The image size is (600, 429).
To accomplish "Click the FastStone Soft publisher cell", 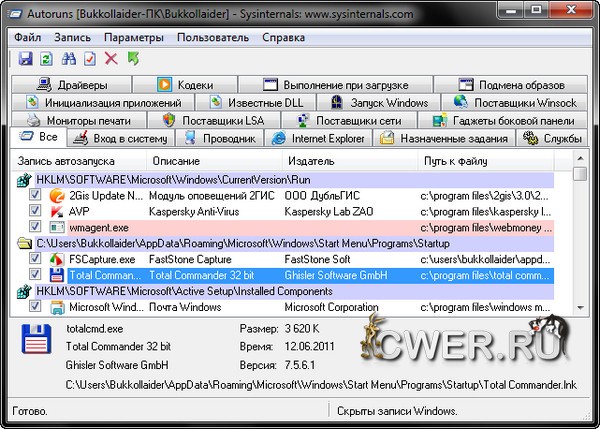I will [317, 259].
